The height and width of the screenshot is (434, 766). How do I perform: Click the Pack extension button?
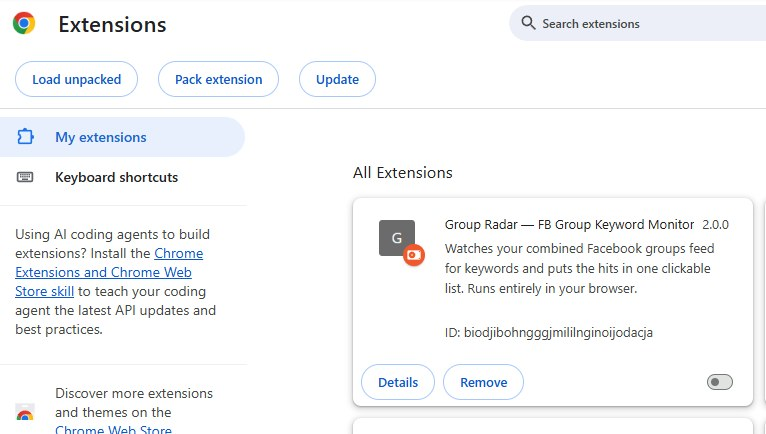tap(218, 79)
